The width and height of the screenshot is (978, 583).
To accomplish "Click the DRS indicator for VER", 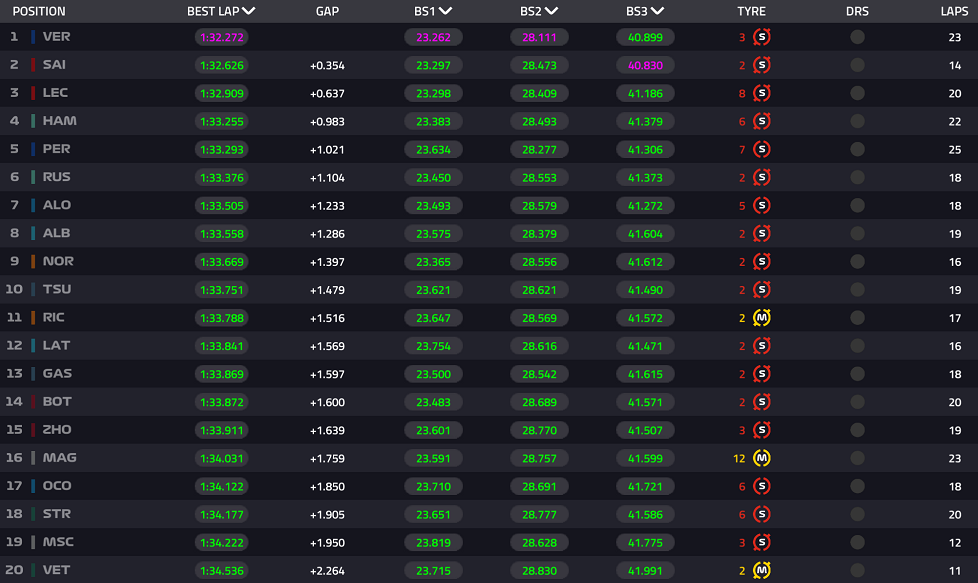I will (x=858, y=37).
